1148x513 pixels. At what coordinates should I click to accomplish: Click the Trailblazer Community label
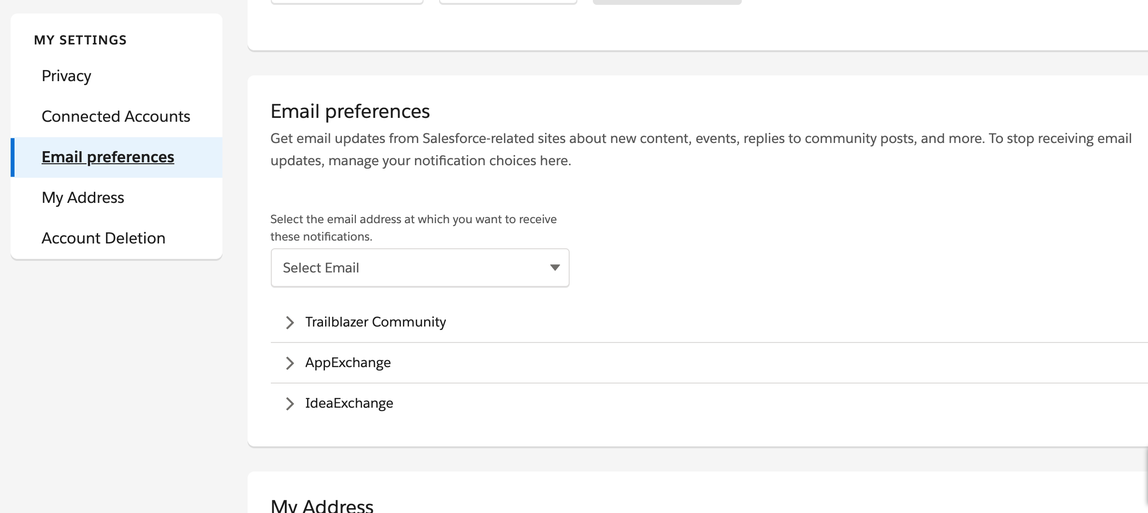375,322
